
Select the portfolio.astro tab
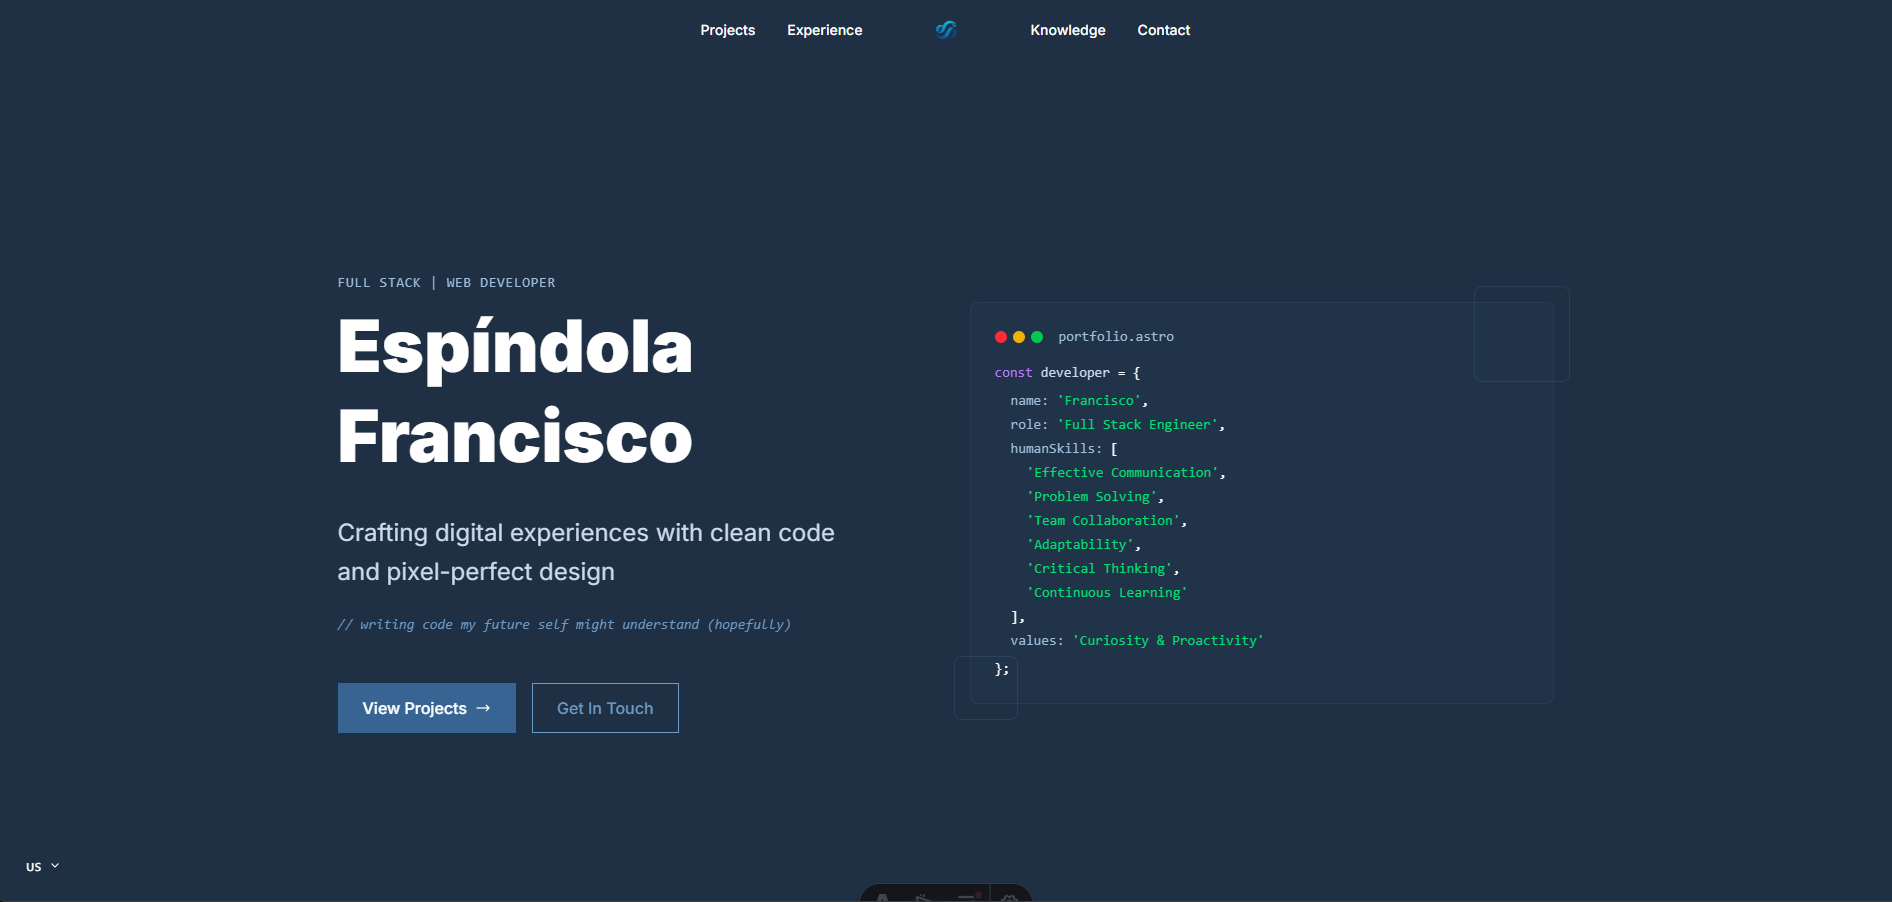[1116, 336]
